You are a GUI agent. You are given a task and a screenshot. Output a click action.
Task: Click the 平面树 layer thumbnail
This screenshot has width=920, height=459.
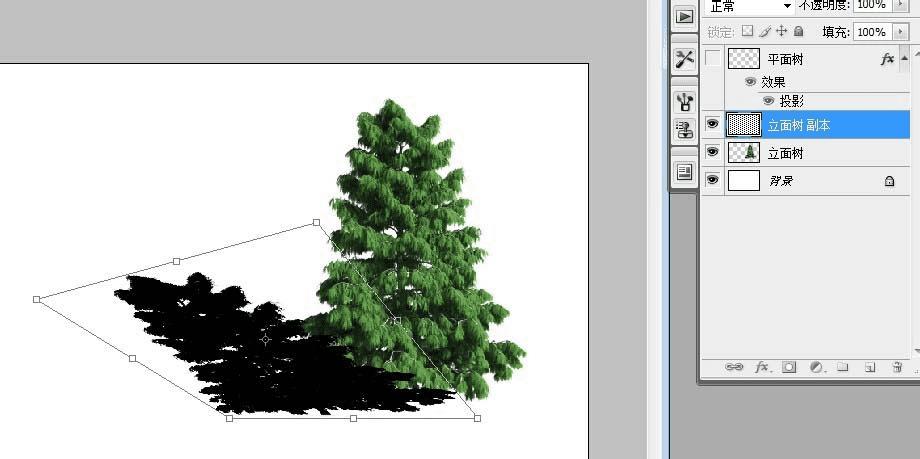[743, 59]
